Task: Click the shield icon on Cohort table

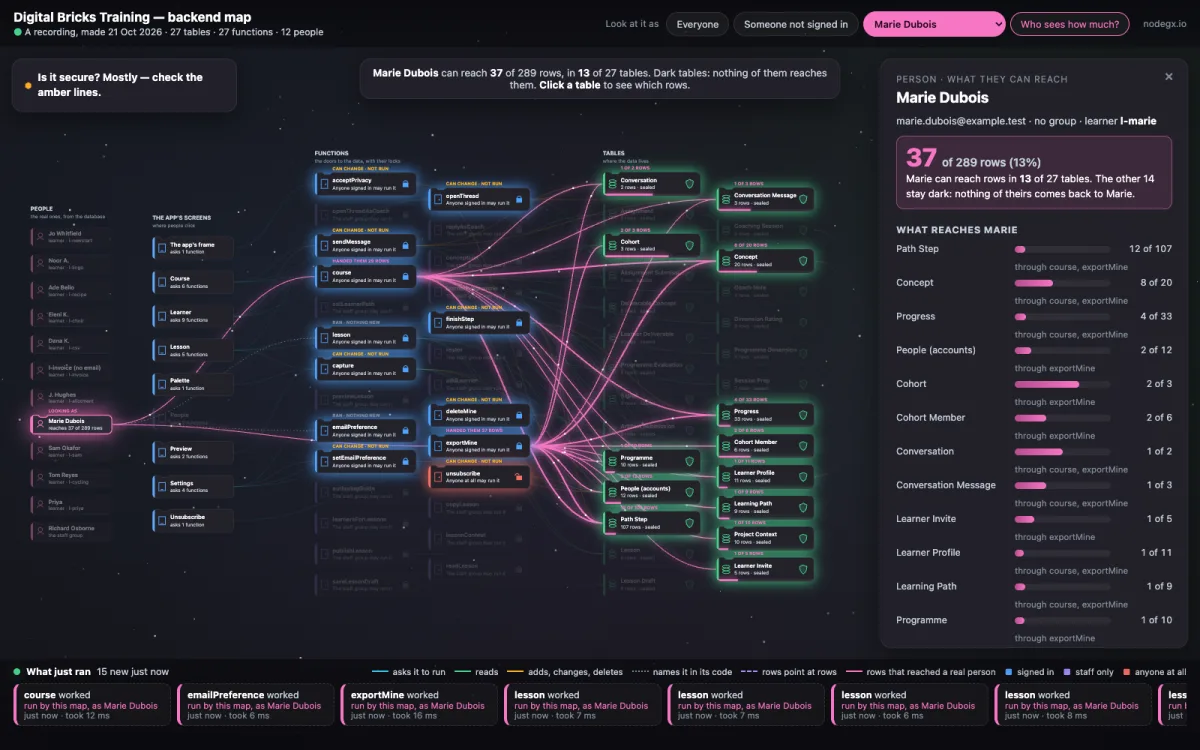Action: [689, 245]
